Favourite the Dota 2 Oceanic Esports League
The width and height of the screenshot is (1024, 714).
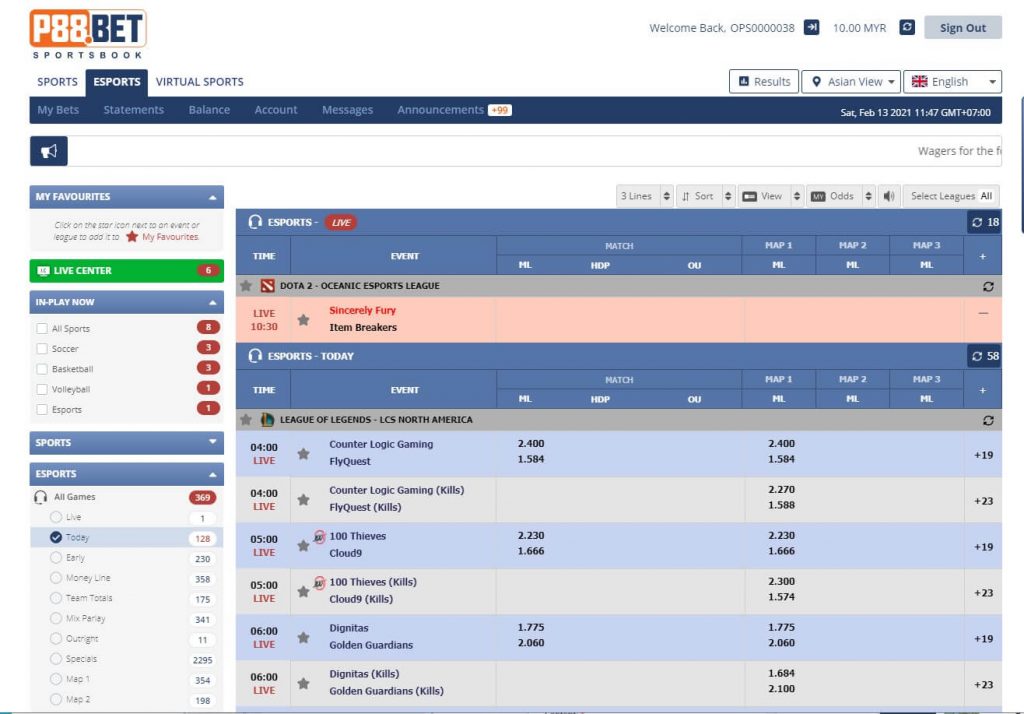point(246,285)
